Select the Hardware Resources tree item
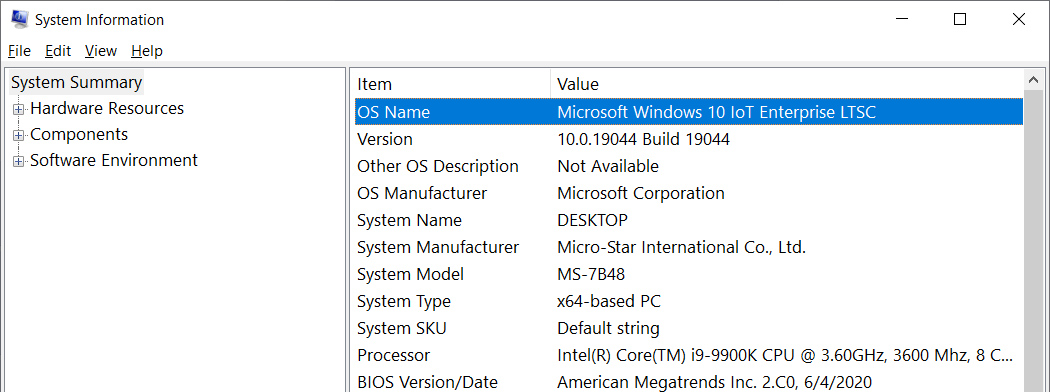 [107, 109]
